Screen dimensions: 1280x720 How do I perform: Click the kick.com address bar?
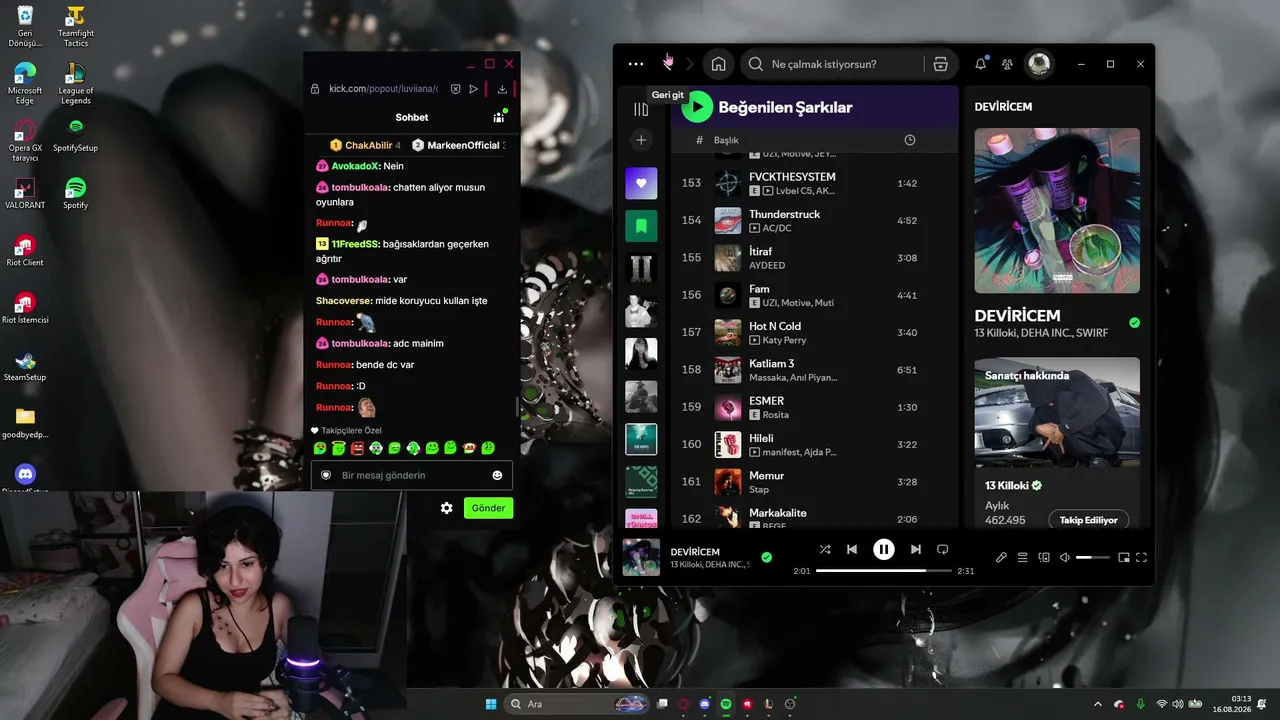click(386, 89)
